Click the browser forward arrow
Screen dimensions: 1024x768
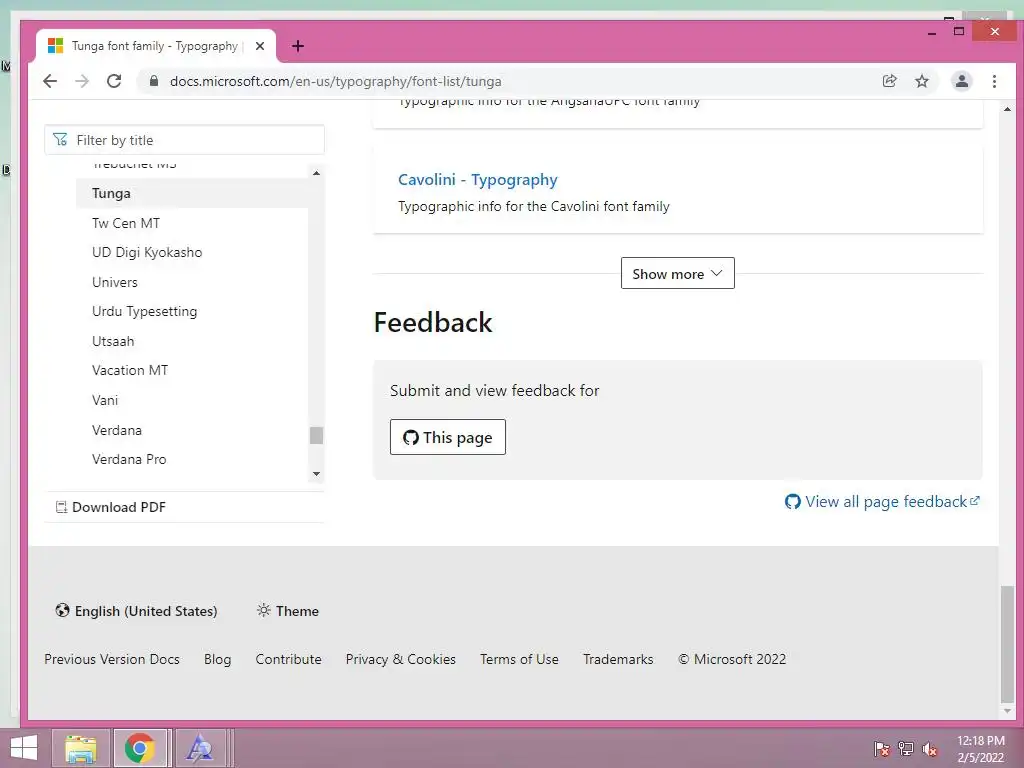(x=82, y=81)
